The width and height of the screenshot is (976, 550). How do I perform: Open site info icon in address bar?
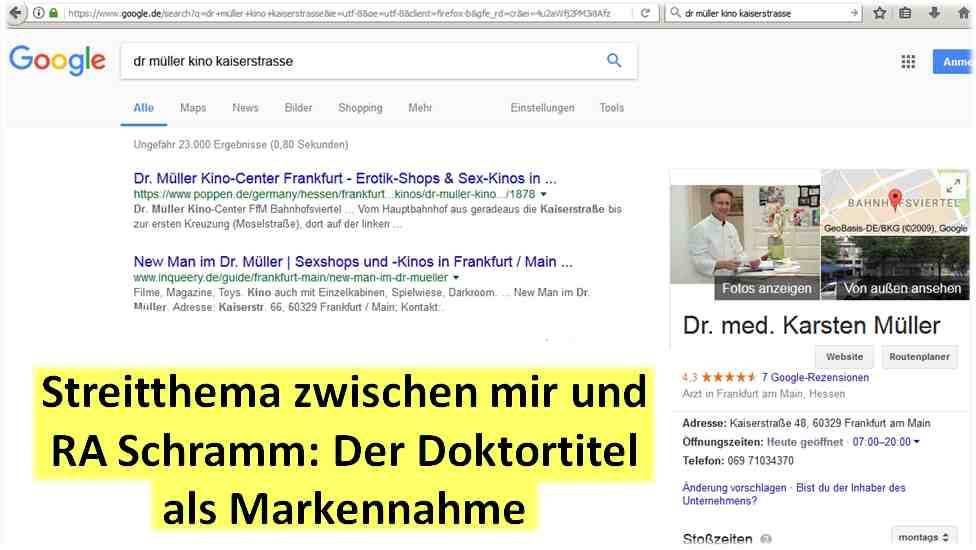(x=38, y=12)
